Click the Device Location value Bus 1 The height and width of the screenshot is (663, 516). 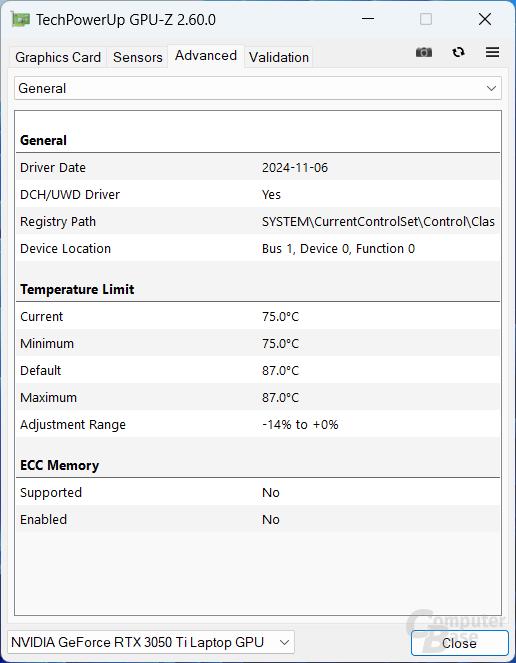point(338,249)
